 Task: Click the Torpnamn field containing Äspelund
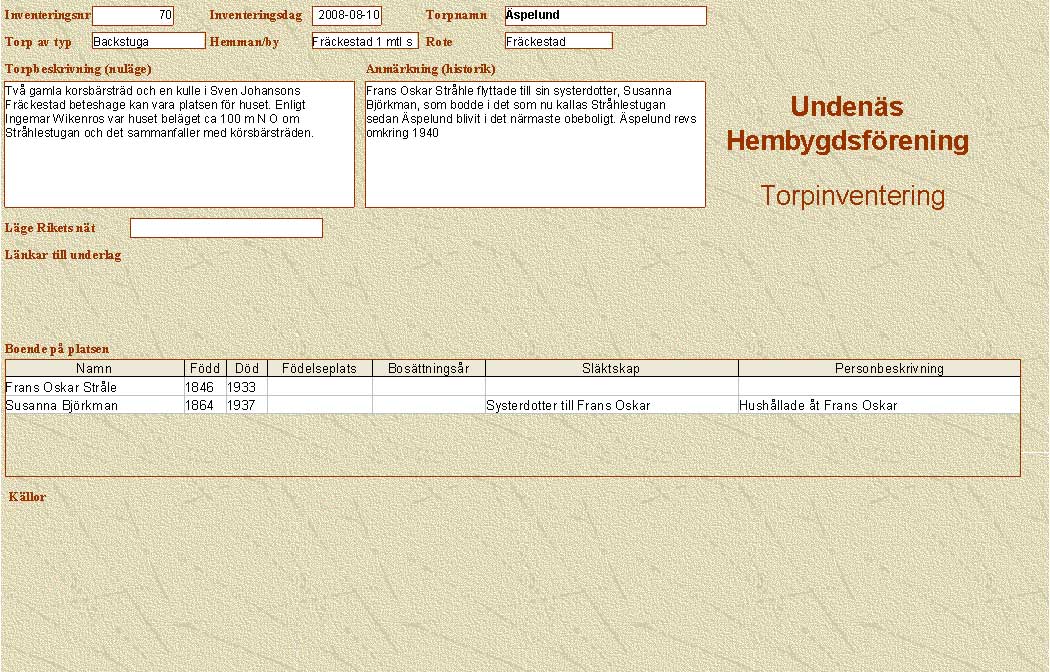coord(605,15)
